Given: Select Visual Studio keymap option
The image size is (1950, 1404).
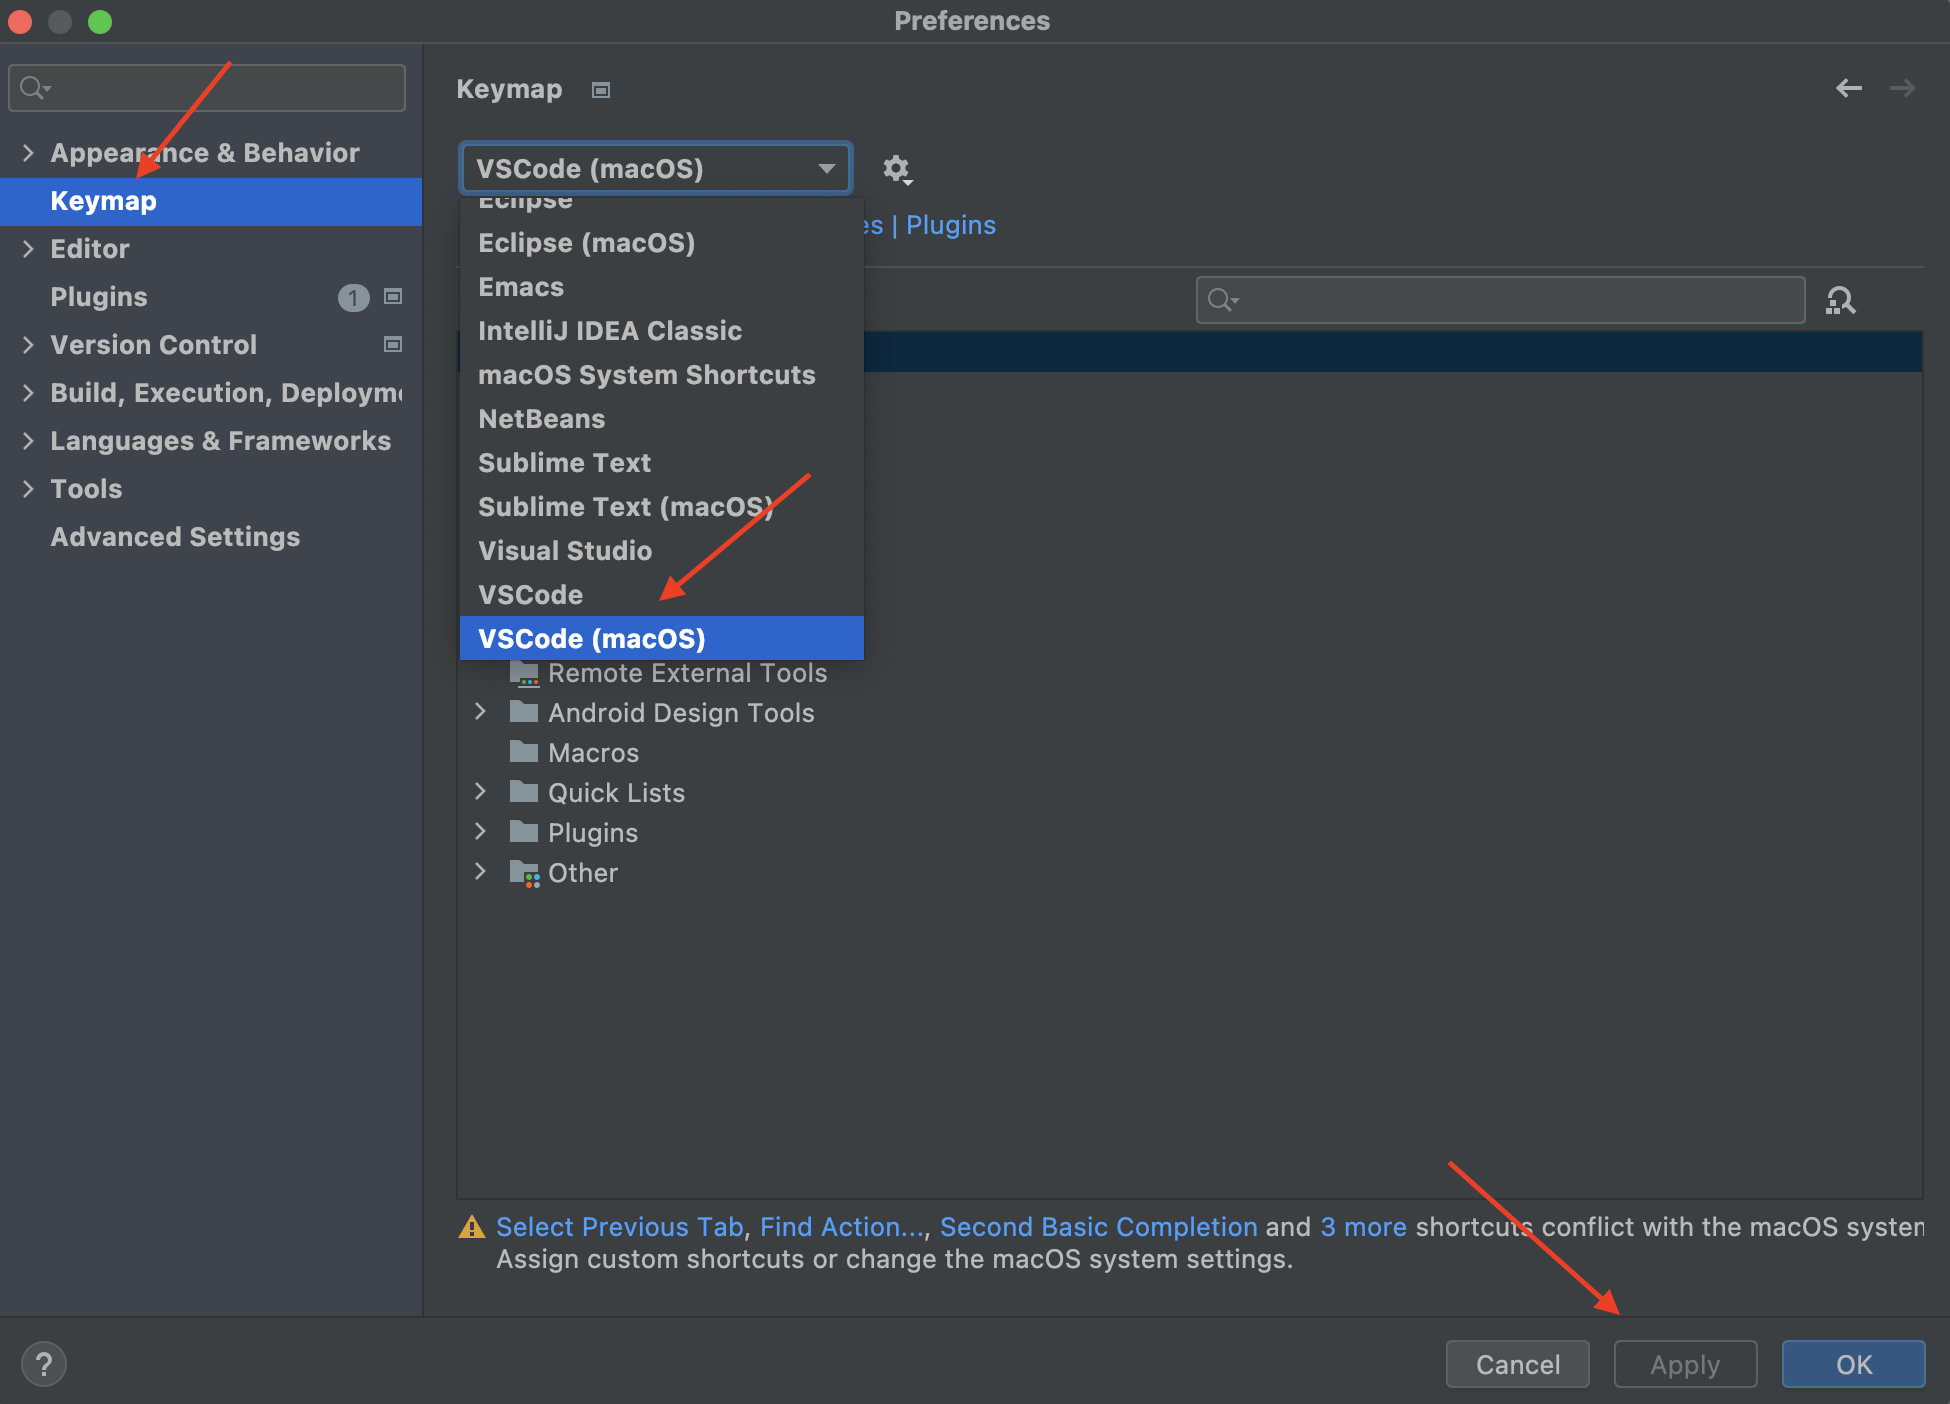Looking at the screenshot, I should 662,551.
